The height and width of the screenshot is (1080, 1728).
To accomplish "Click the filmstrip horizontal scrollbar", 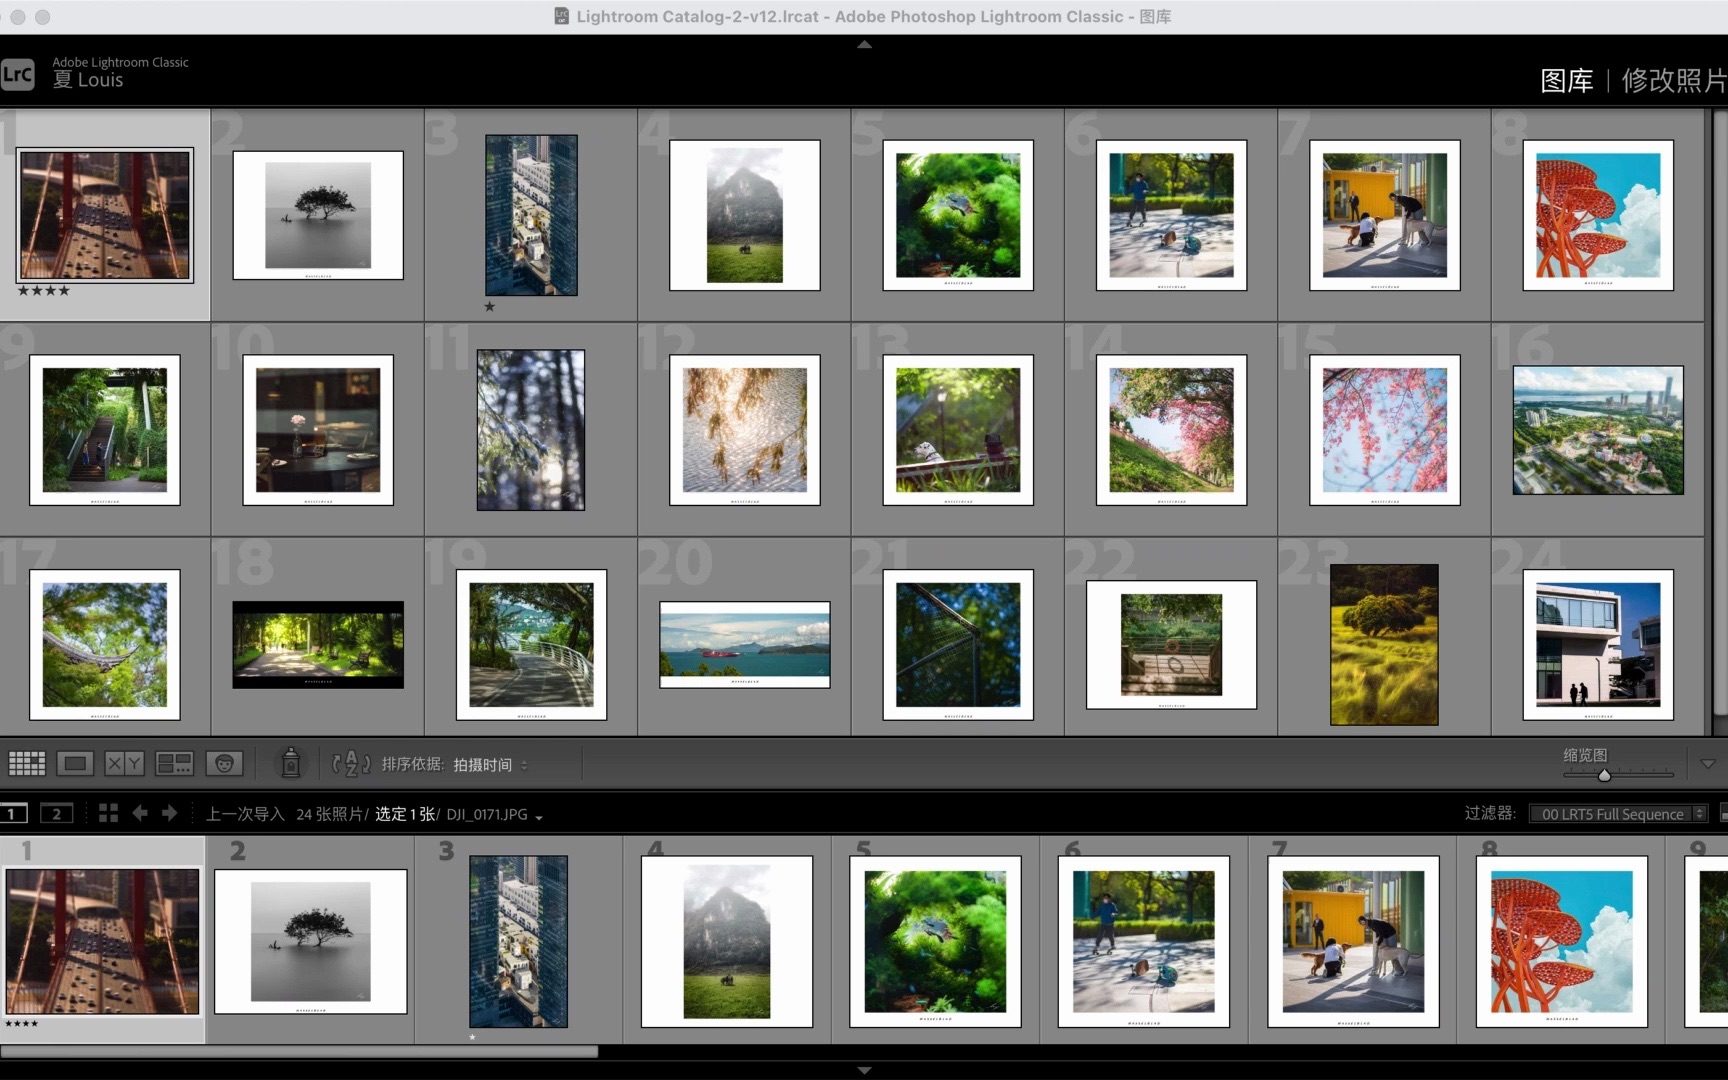I will click(x=299, y=1052).
